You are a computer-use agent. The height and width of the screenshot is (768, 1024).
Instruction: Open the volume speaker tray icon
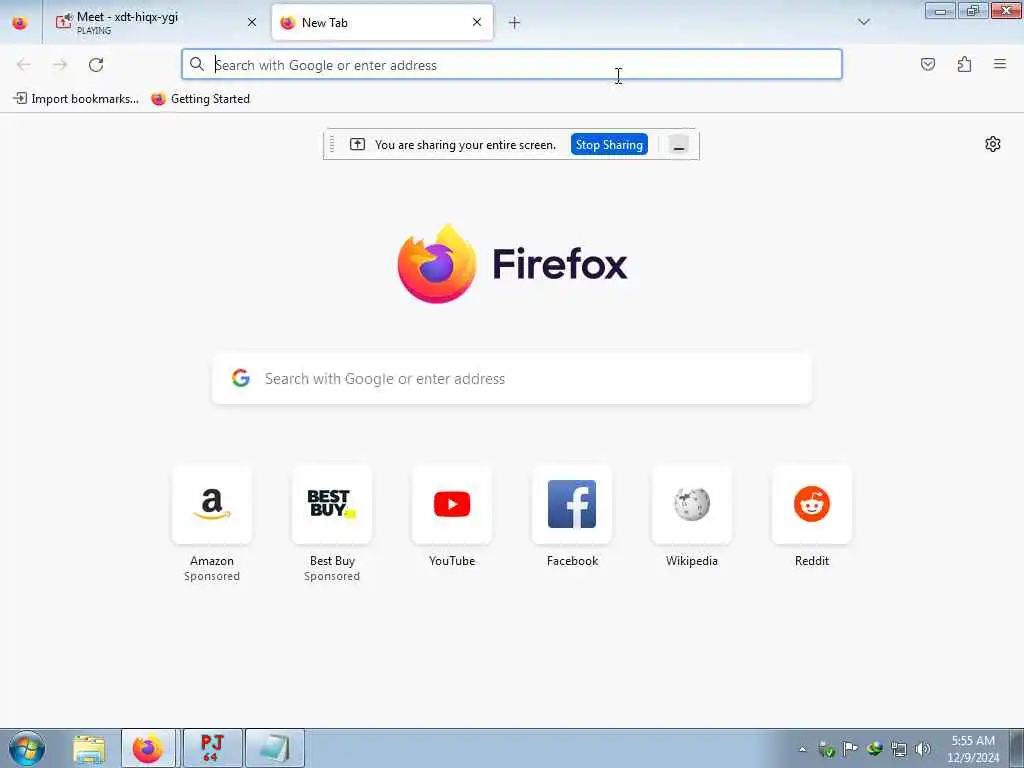point(922,749)
